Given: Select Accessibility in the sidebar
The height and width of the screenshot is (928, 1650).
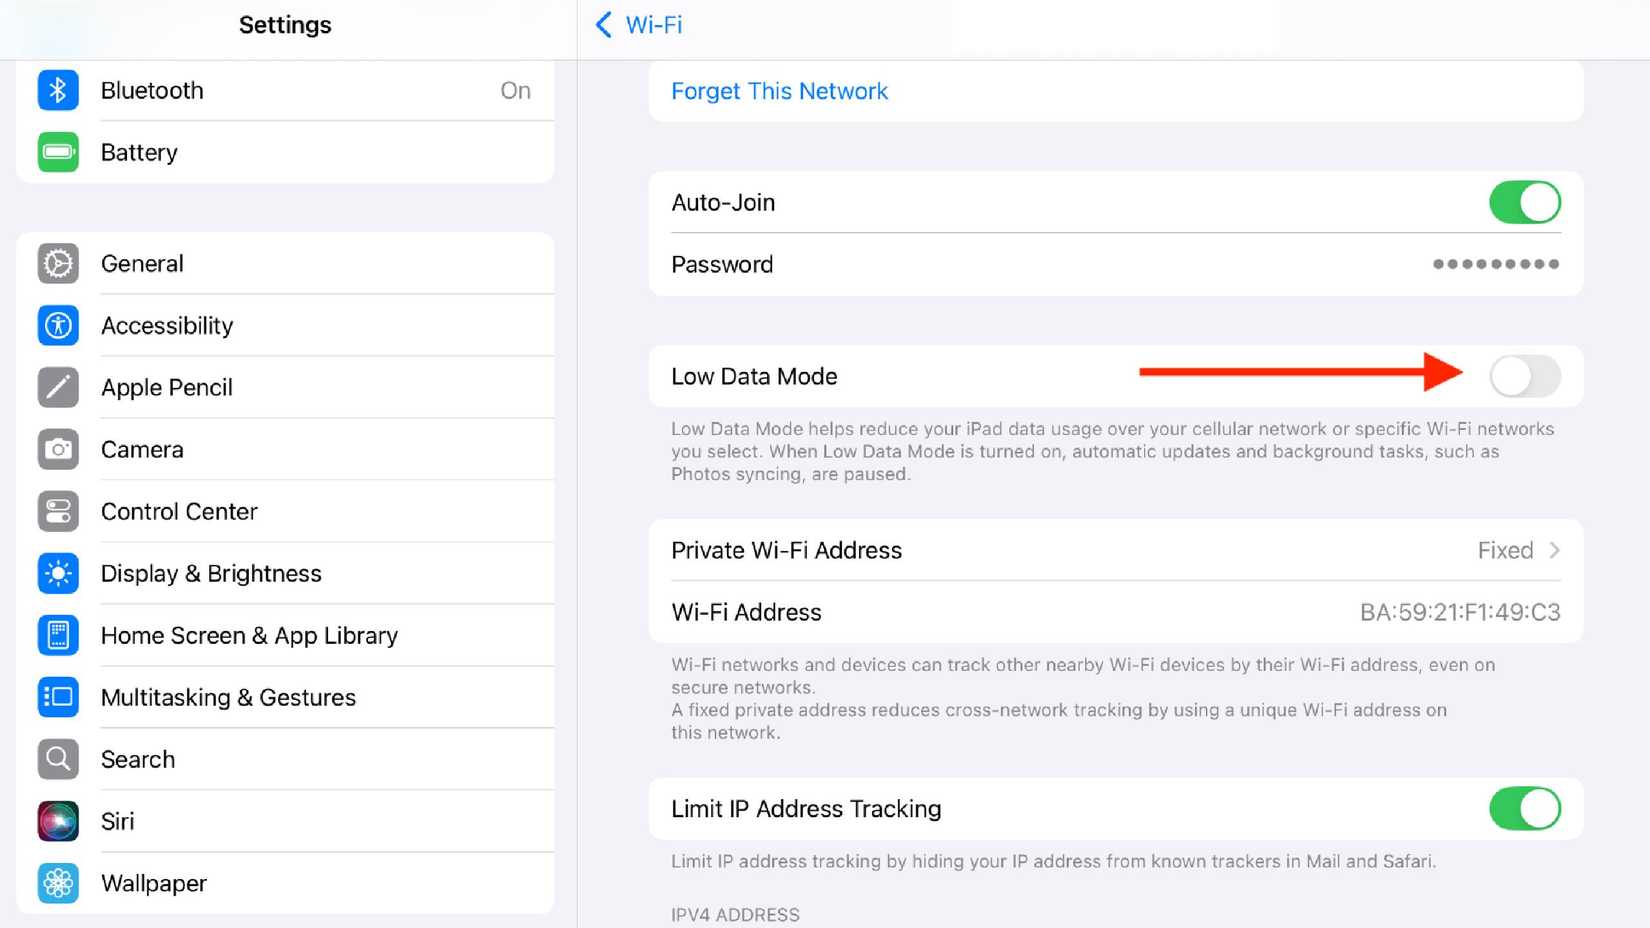Looking at the screenshot, I should pyautogui.click(x=285, y=325).
